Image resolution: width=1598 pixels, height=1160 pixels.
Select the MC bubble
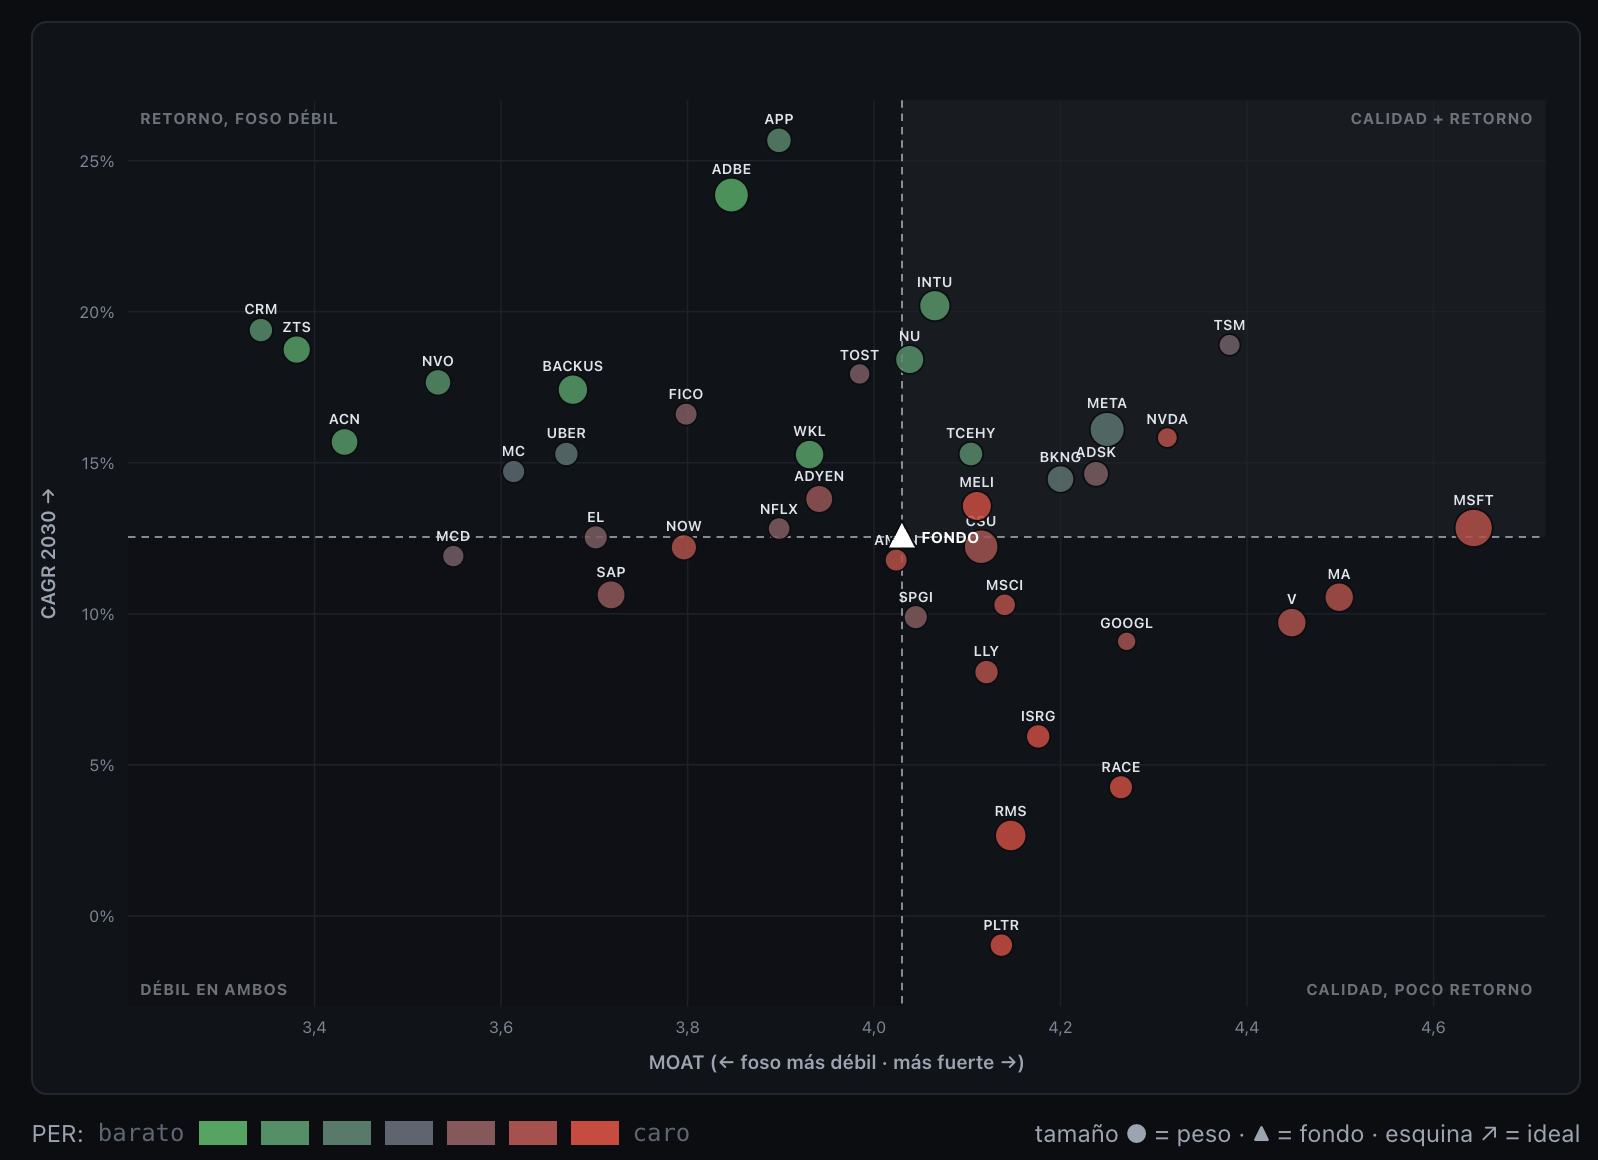tap(513, 471)
